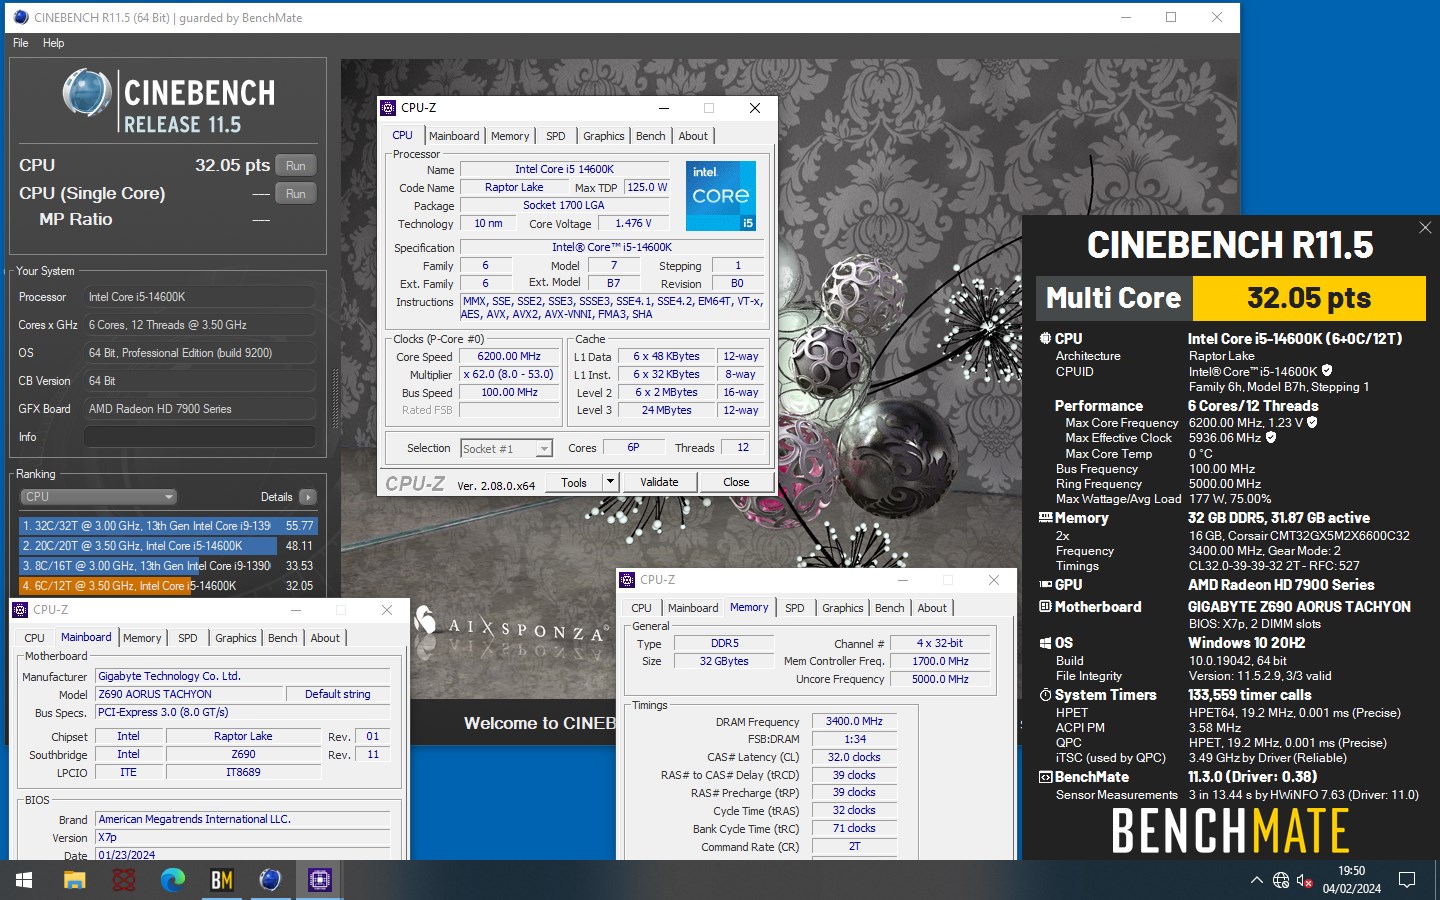
Task: Click the Cinebench Release 11.5 sphere logo
Action: tap(86, 93)
